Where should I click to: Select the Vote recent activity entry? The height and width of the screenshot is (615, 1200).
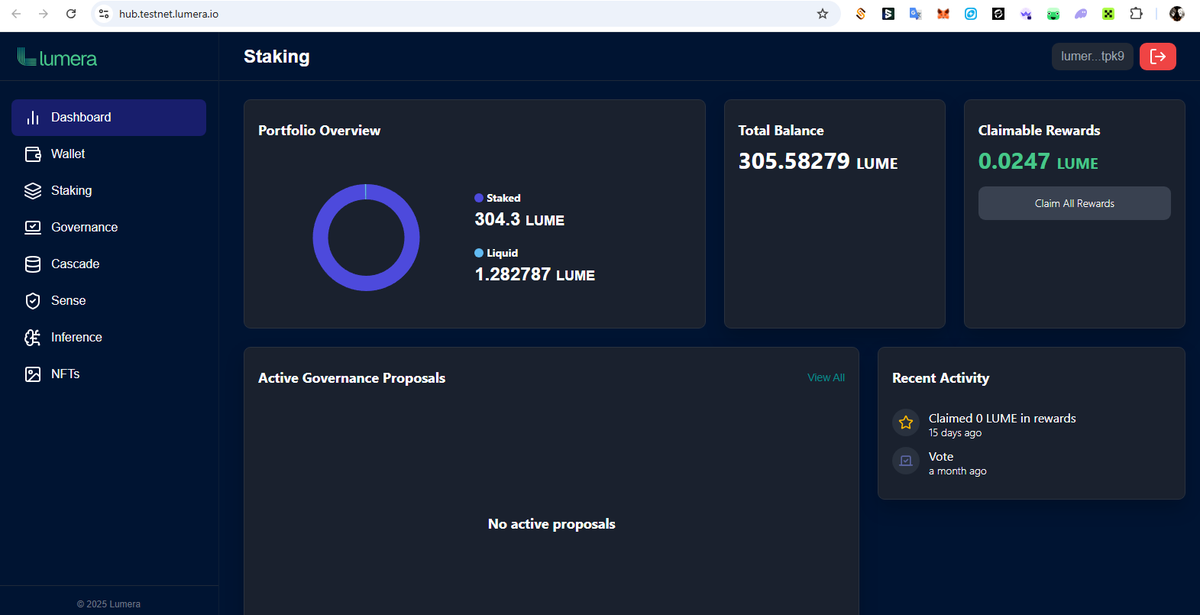[941, 456]
